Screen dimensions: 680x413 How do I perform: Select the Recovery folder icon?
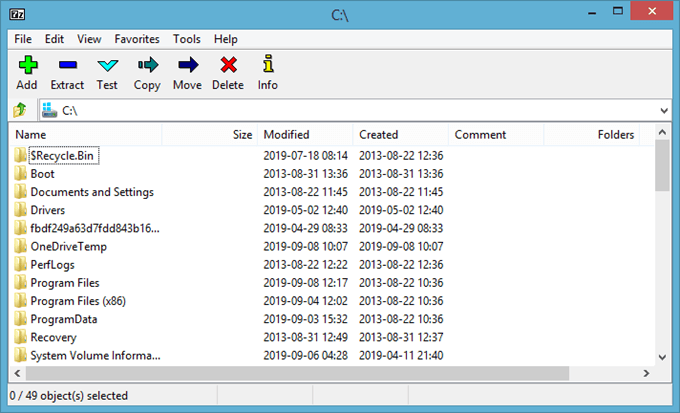tap(20, 338)
